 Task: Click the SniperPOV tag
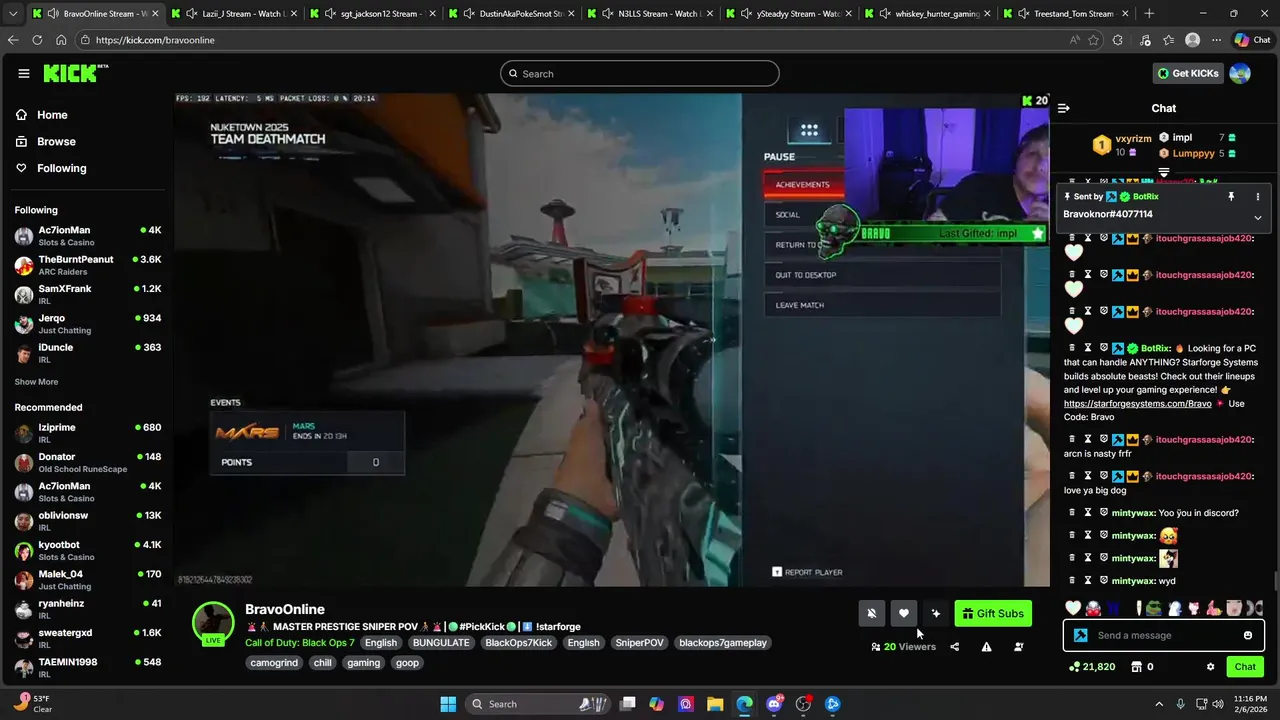[639, 643]
